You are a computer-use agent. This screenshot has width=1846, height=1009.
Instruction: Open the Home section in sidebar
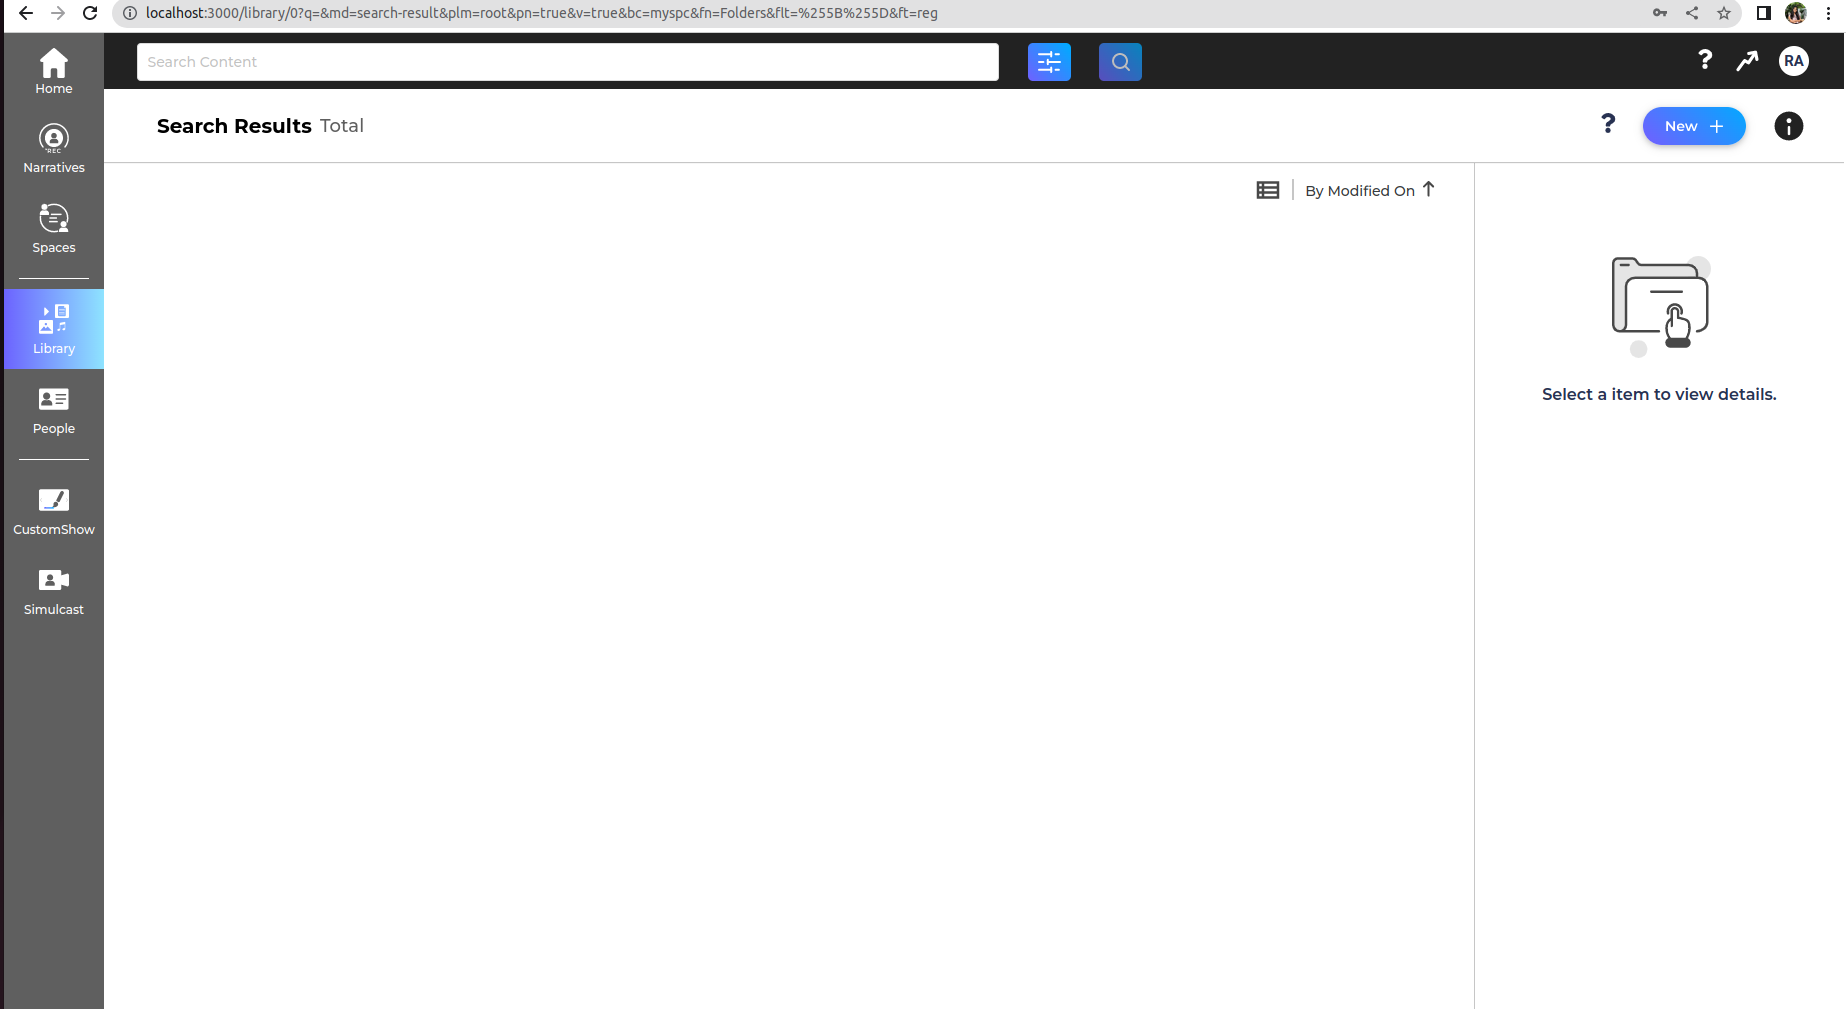pos(54,71)
